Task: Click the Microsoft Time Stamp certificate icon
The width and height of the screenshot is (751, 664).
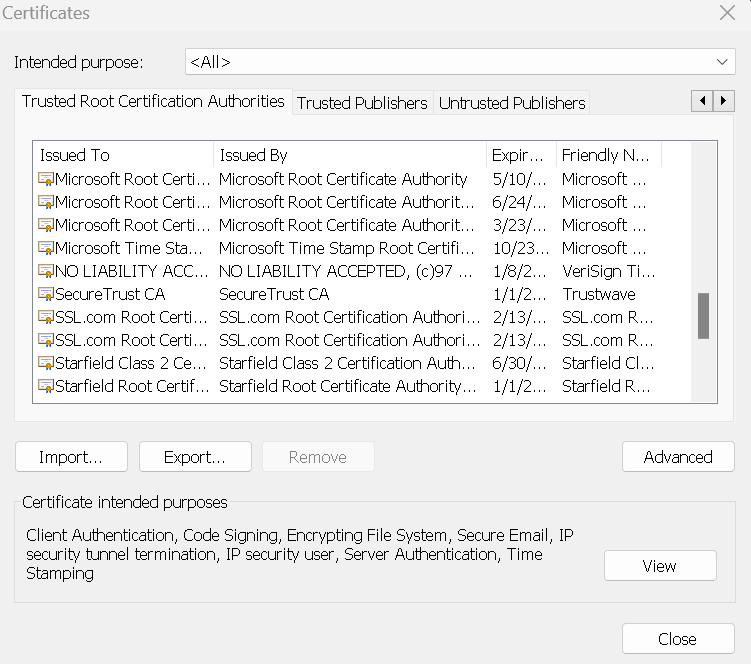Action: [46, 248]
